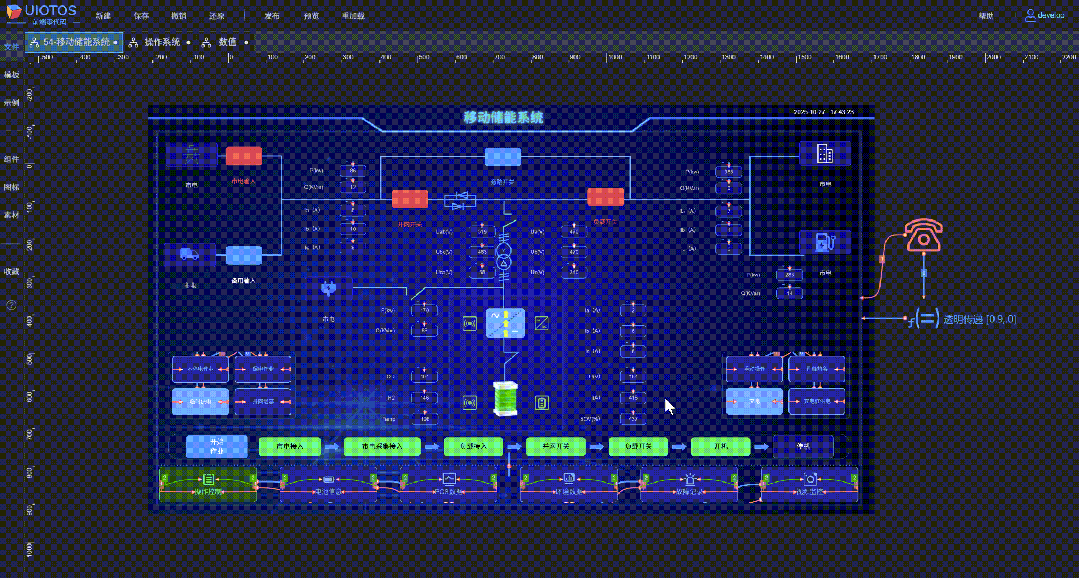Click the 市电采集输入 flow step

click(x=381, y=447)
